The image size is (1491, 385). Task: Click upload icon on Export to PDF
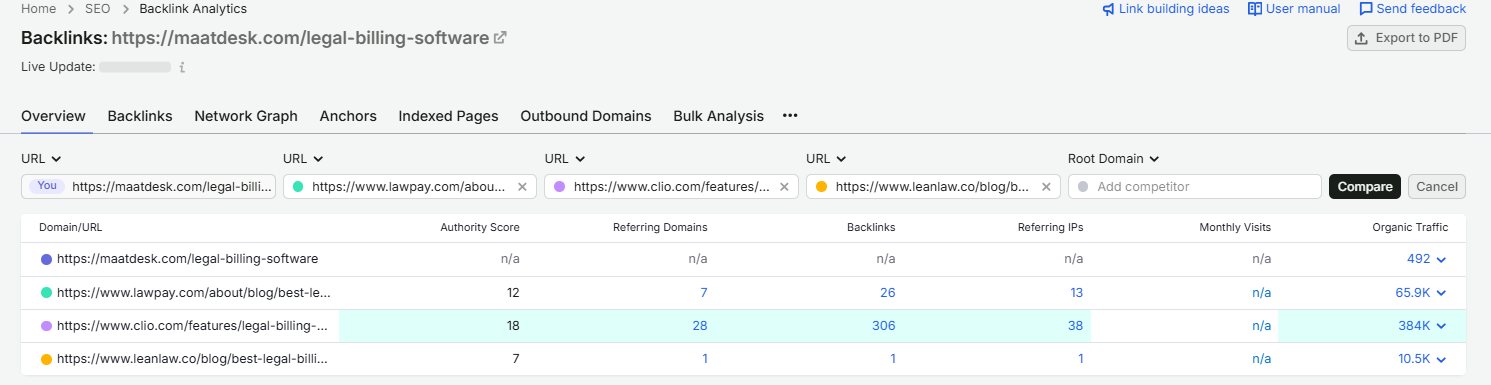coord(1361,38)
